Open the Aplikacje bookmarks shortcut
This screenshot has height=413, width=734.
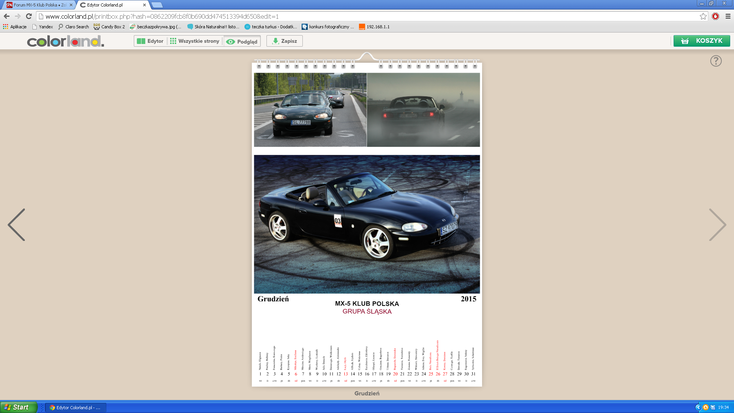(x=15, y=27)
